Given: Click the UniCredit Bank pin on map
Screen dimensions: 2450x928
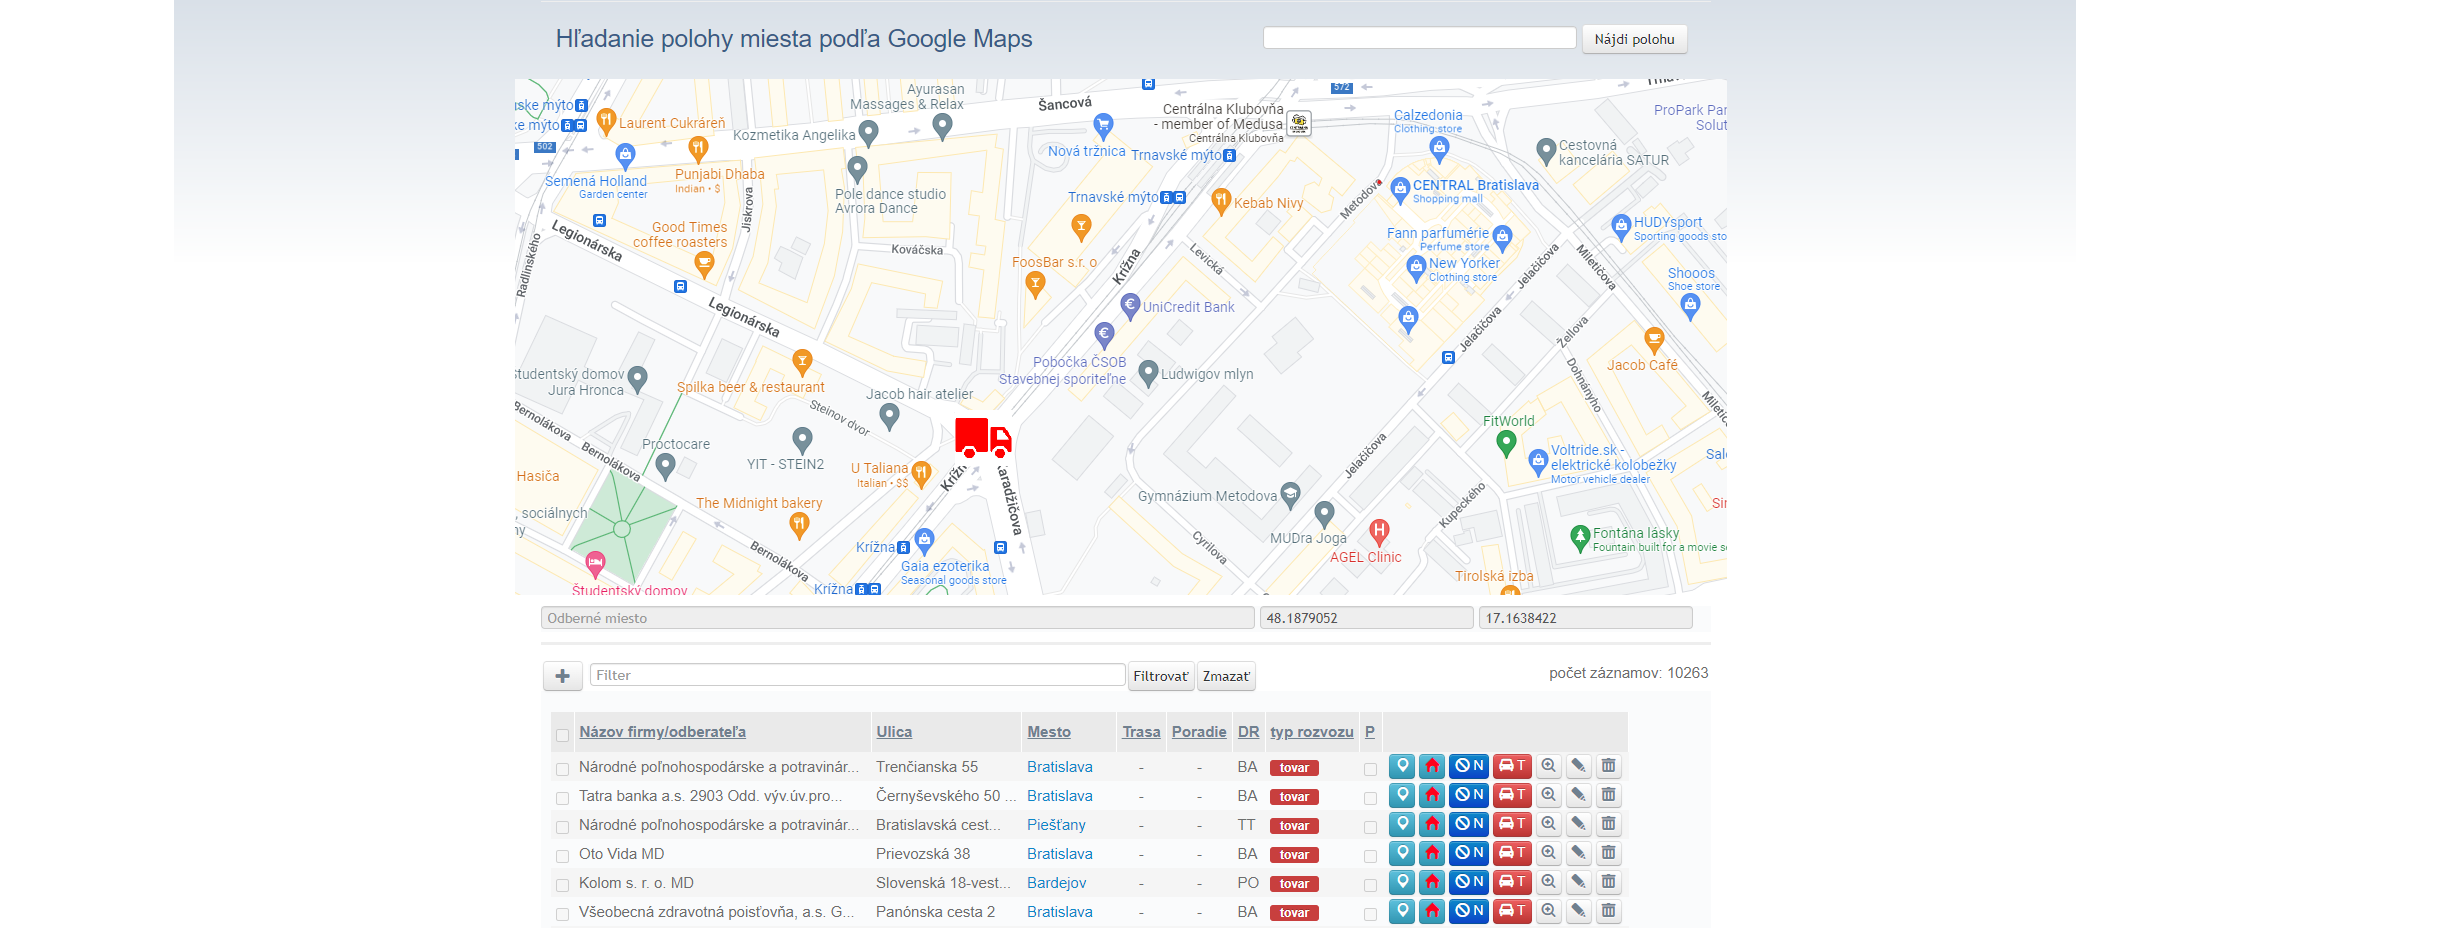Looking at the screenshot, I should 1130,305.
